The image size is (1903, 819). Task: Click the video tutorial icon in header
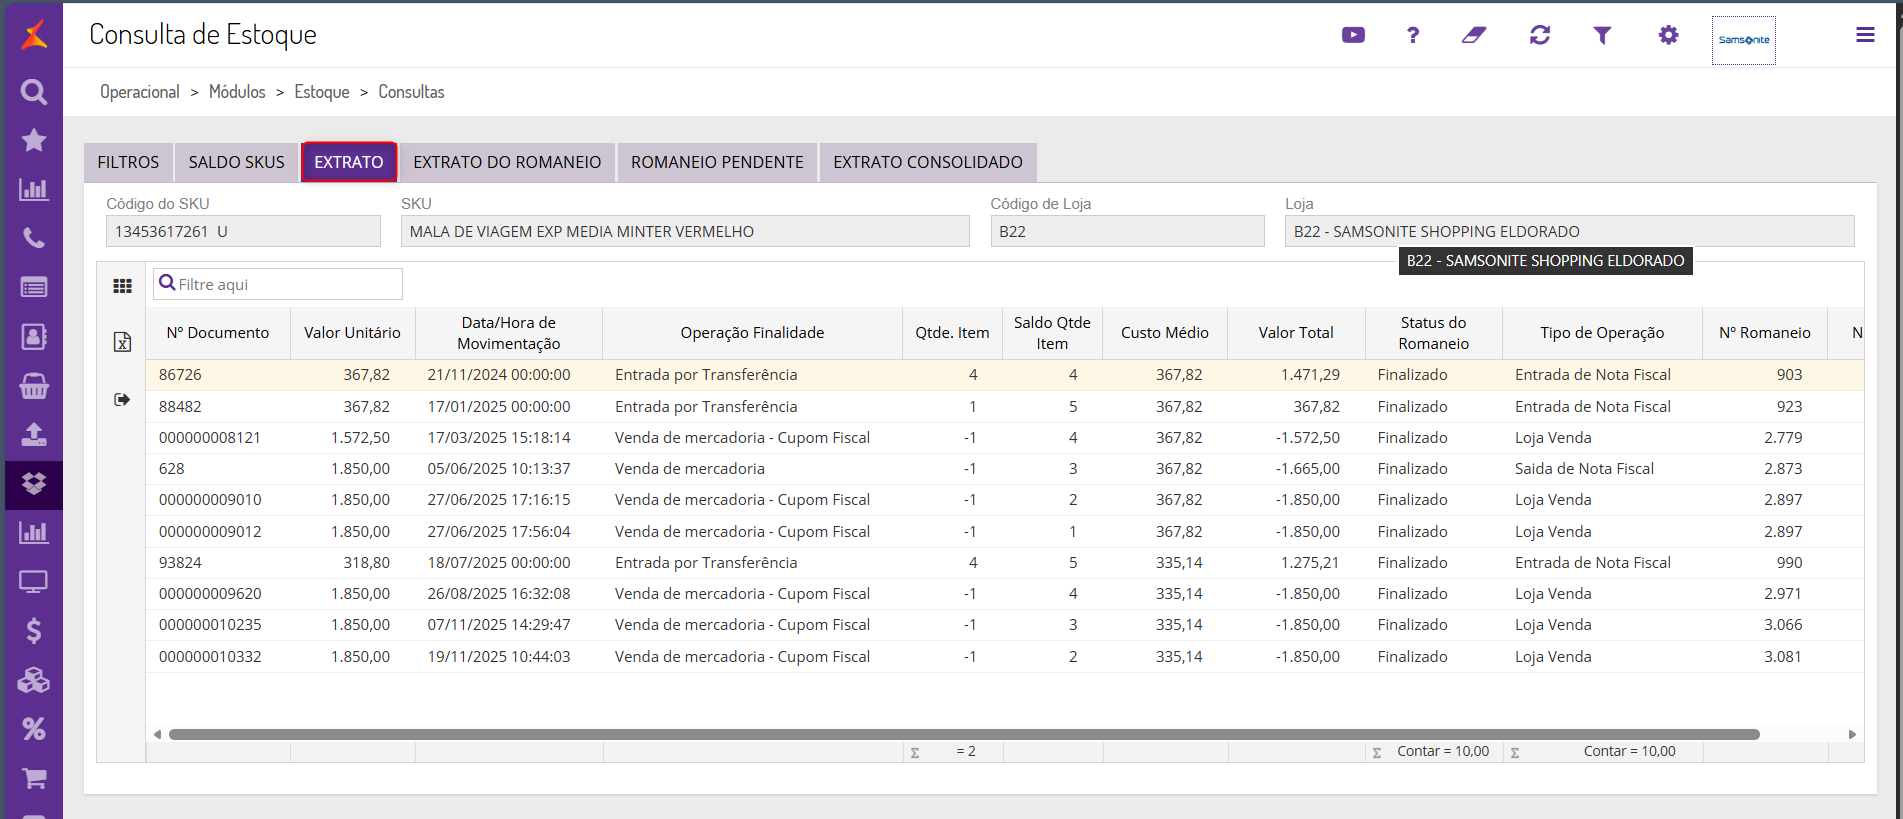(1353, 35)
